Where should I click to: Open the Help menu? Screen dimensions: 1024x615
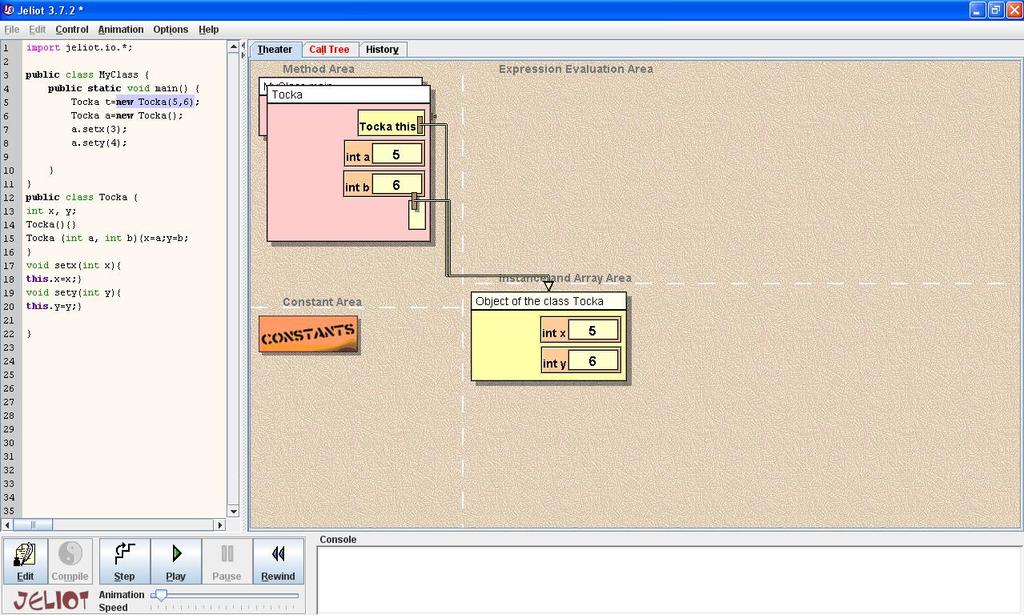click(209, 29)
